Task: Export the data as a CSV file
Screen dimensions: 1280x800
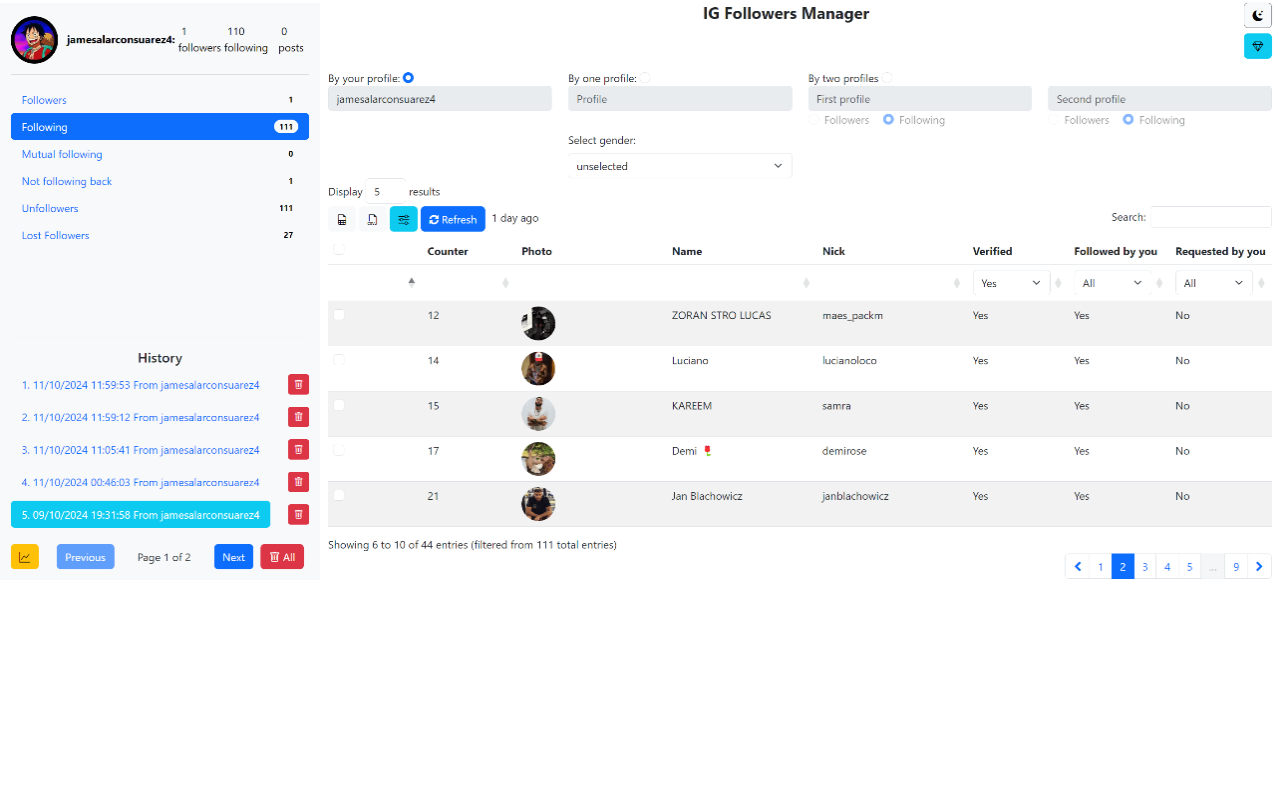Action: coord(372,218)
